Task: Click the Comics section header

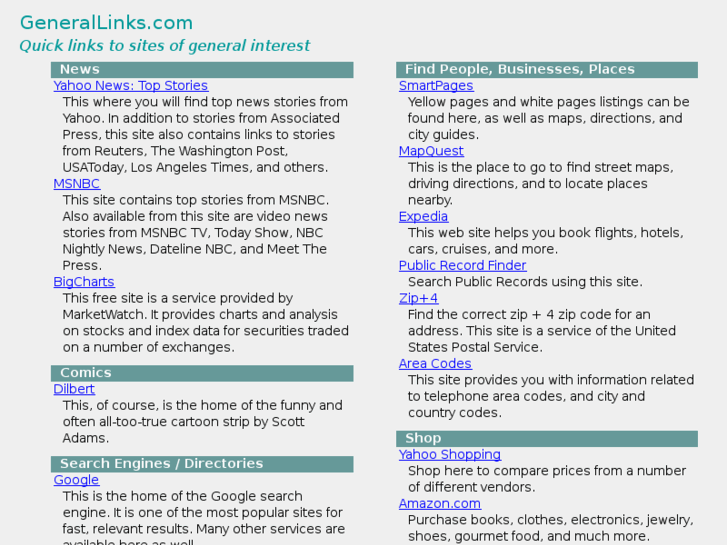Action: (x=202, y=373)
